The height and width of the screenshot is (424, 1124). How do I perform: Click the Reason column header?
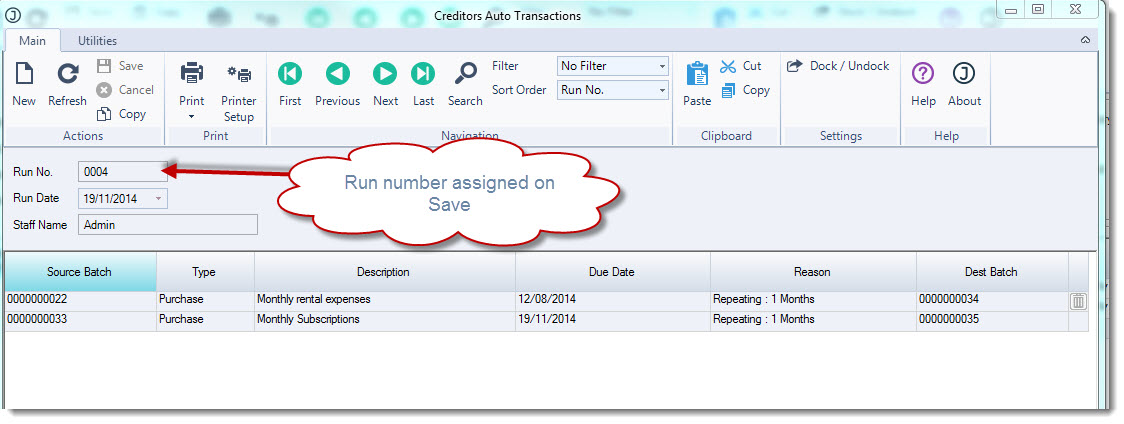(x=813, y=272)
